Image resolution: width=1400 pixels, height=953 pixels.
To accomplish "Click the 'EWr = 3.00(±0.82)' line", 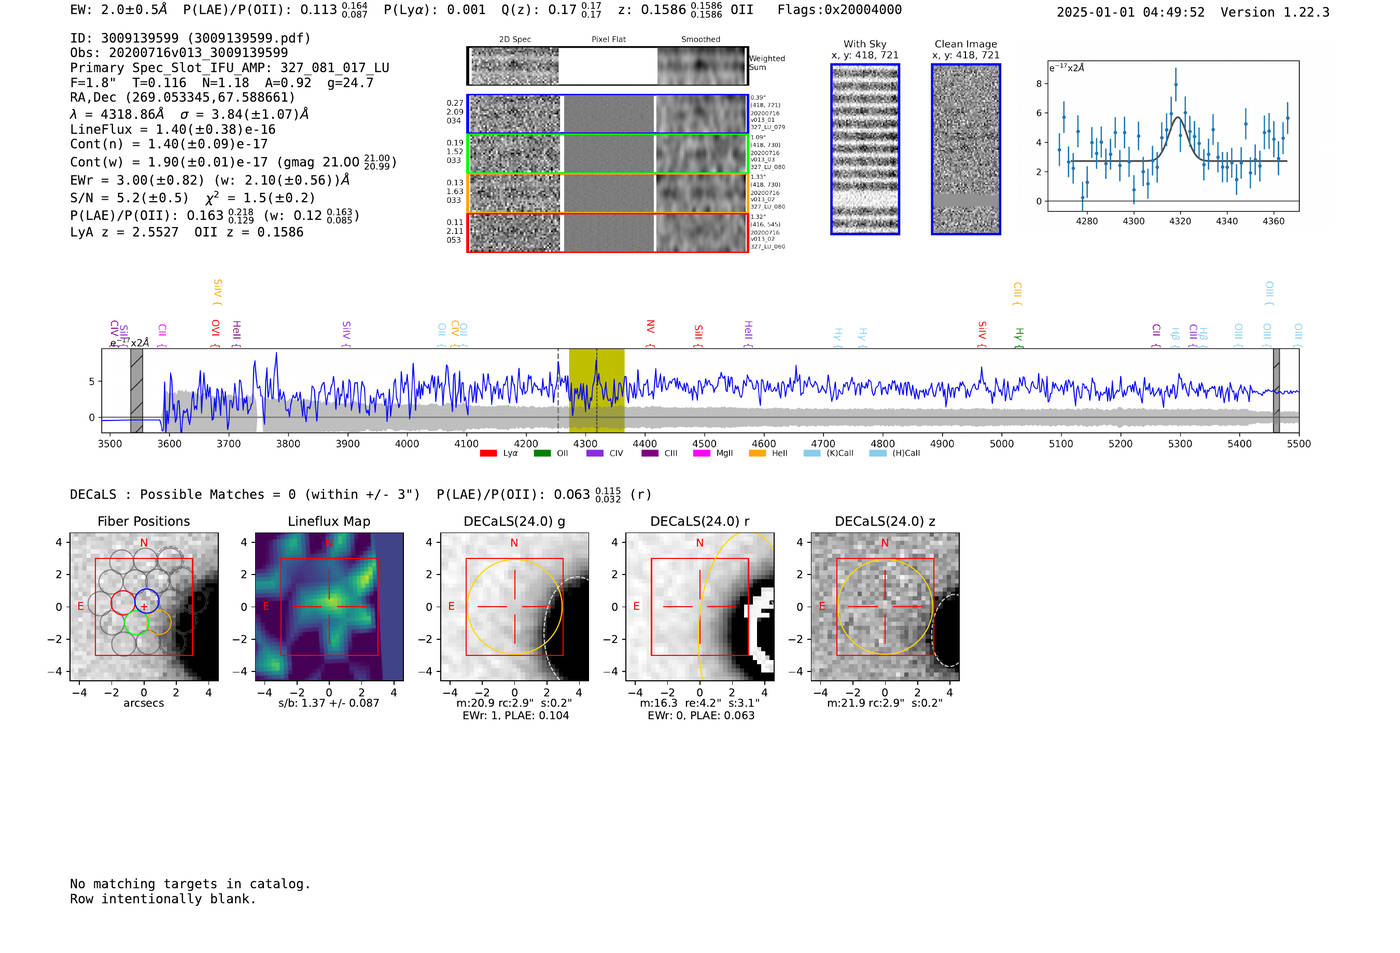I will click(210, 180).
